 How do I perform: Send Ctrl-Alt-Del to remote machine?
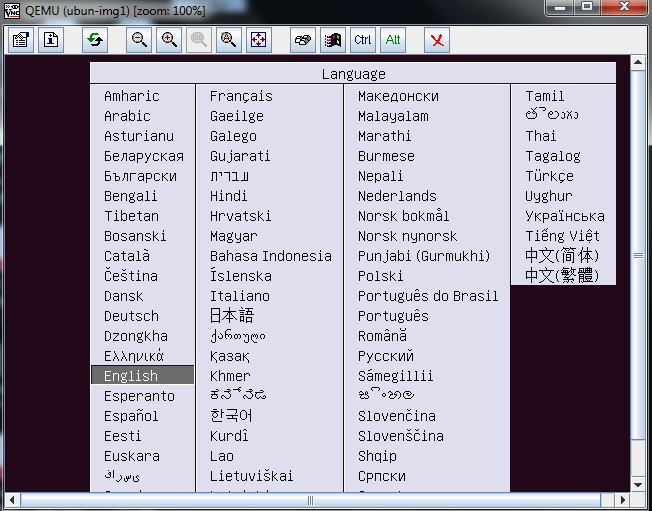point(303,40)
